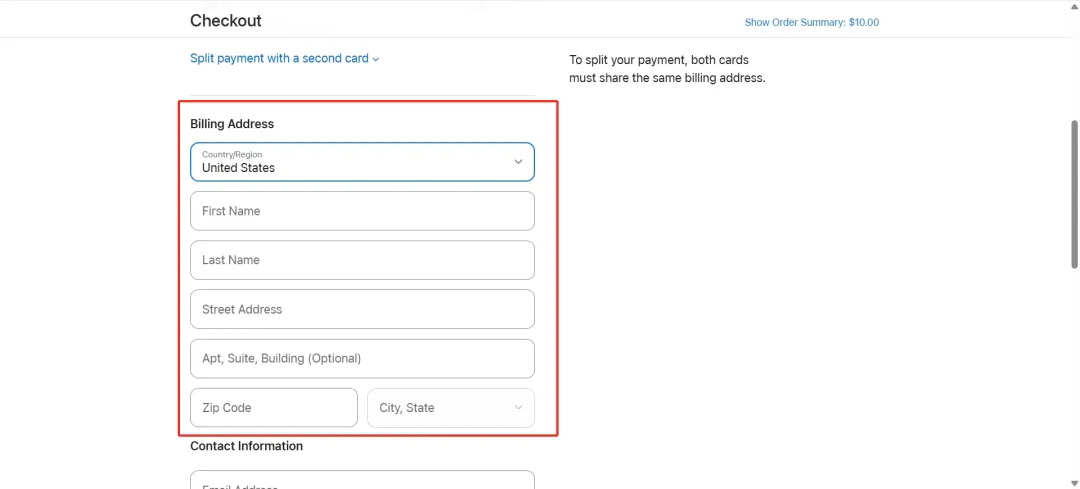The image size is (1080, 489).
Task: Click the Email Address field
Action: coord(362,480)
